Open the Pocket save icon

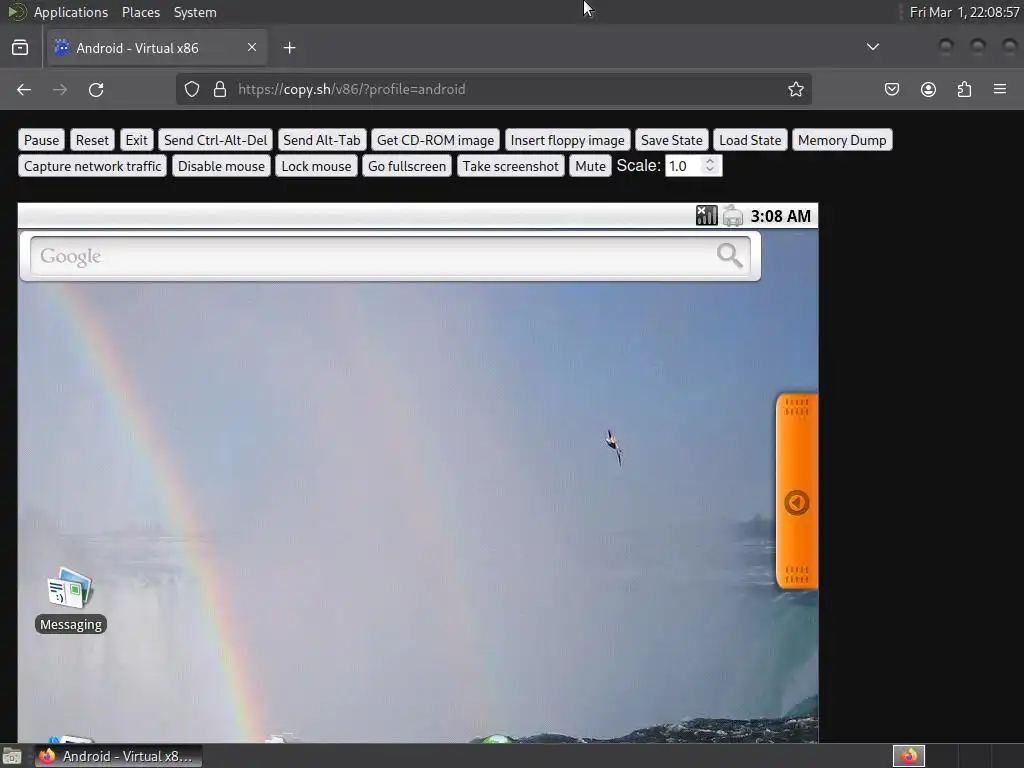891,89
